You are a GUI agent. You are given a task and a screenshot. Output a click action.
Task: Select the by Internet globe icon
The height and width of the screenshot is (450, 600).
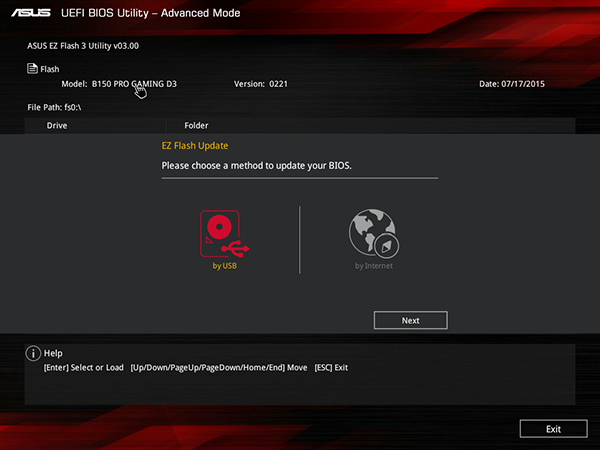pos(373,233)
